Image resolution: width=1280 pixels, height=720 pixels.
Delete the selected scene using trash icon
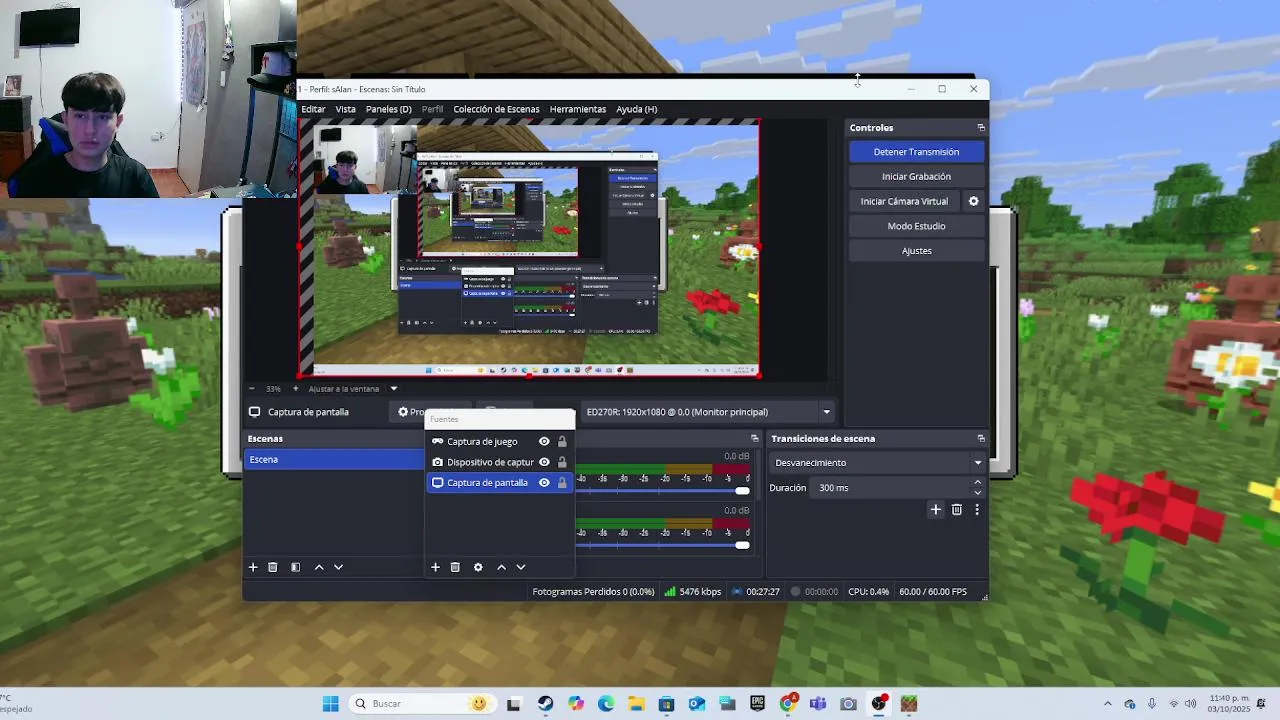tap(272, 567)
